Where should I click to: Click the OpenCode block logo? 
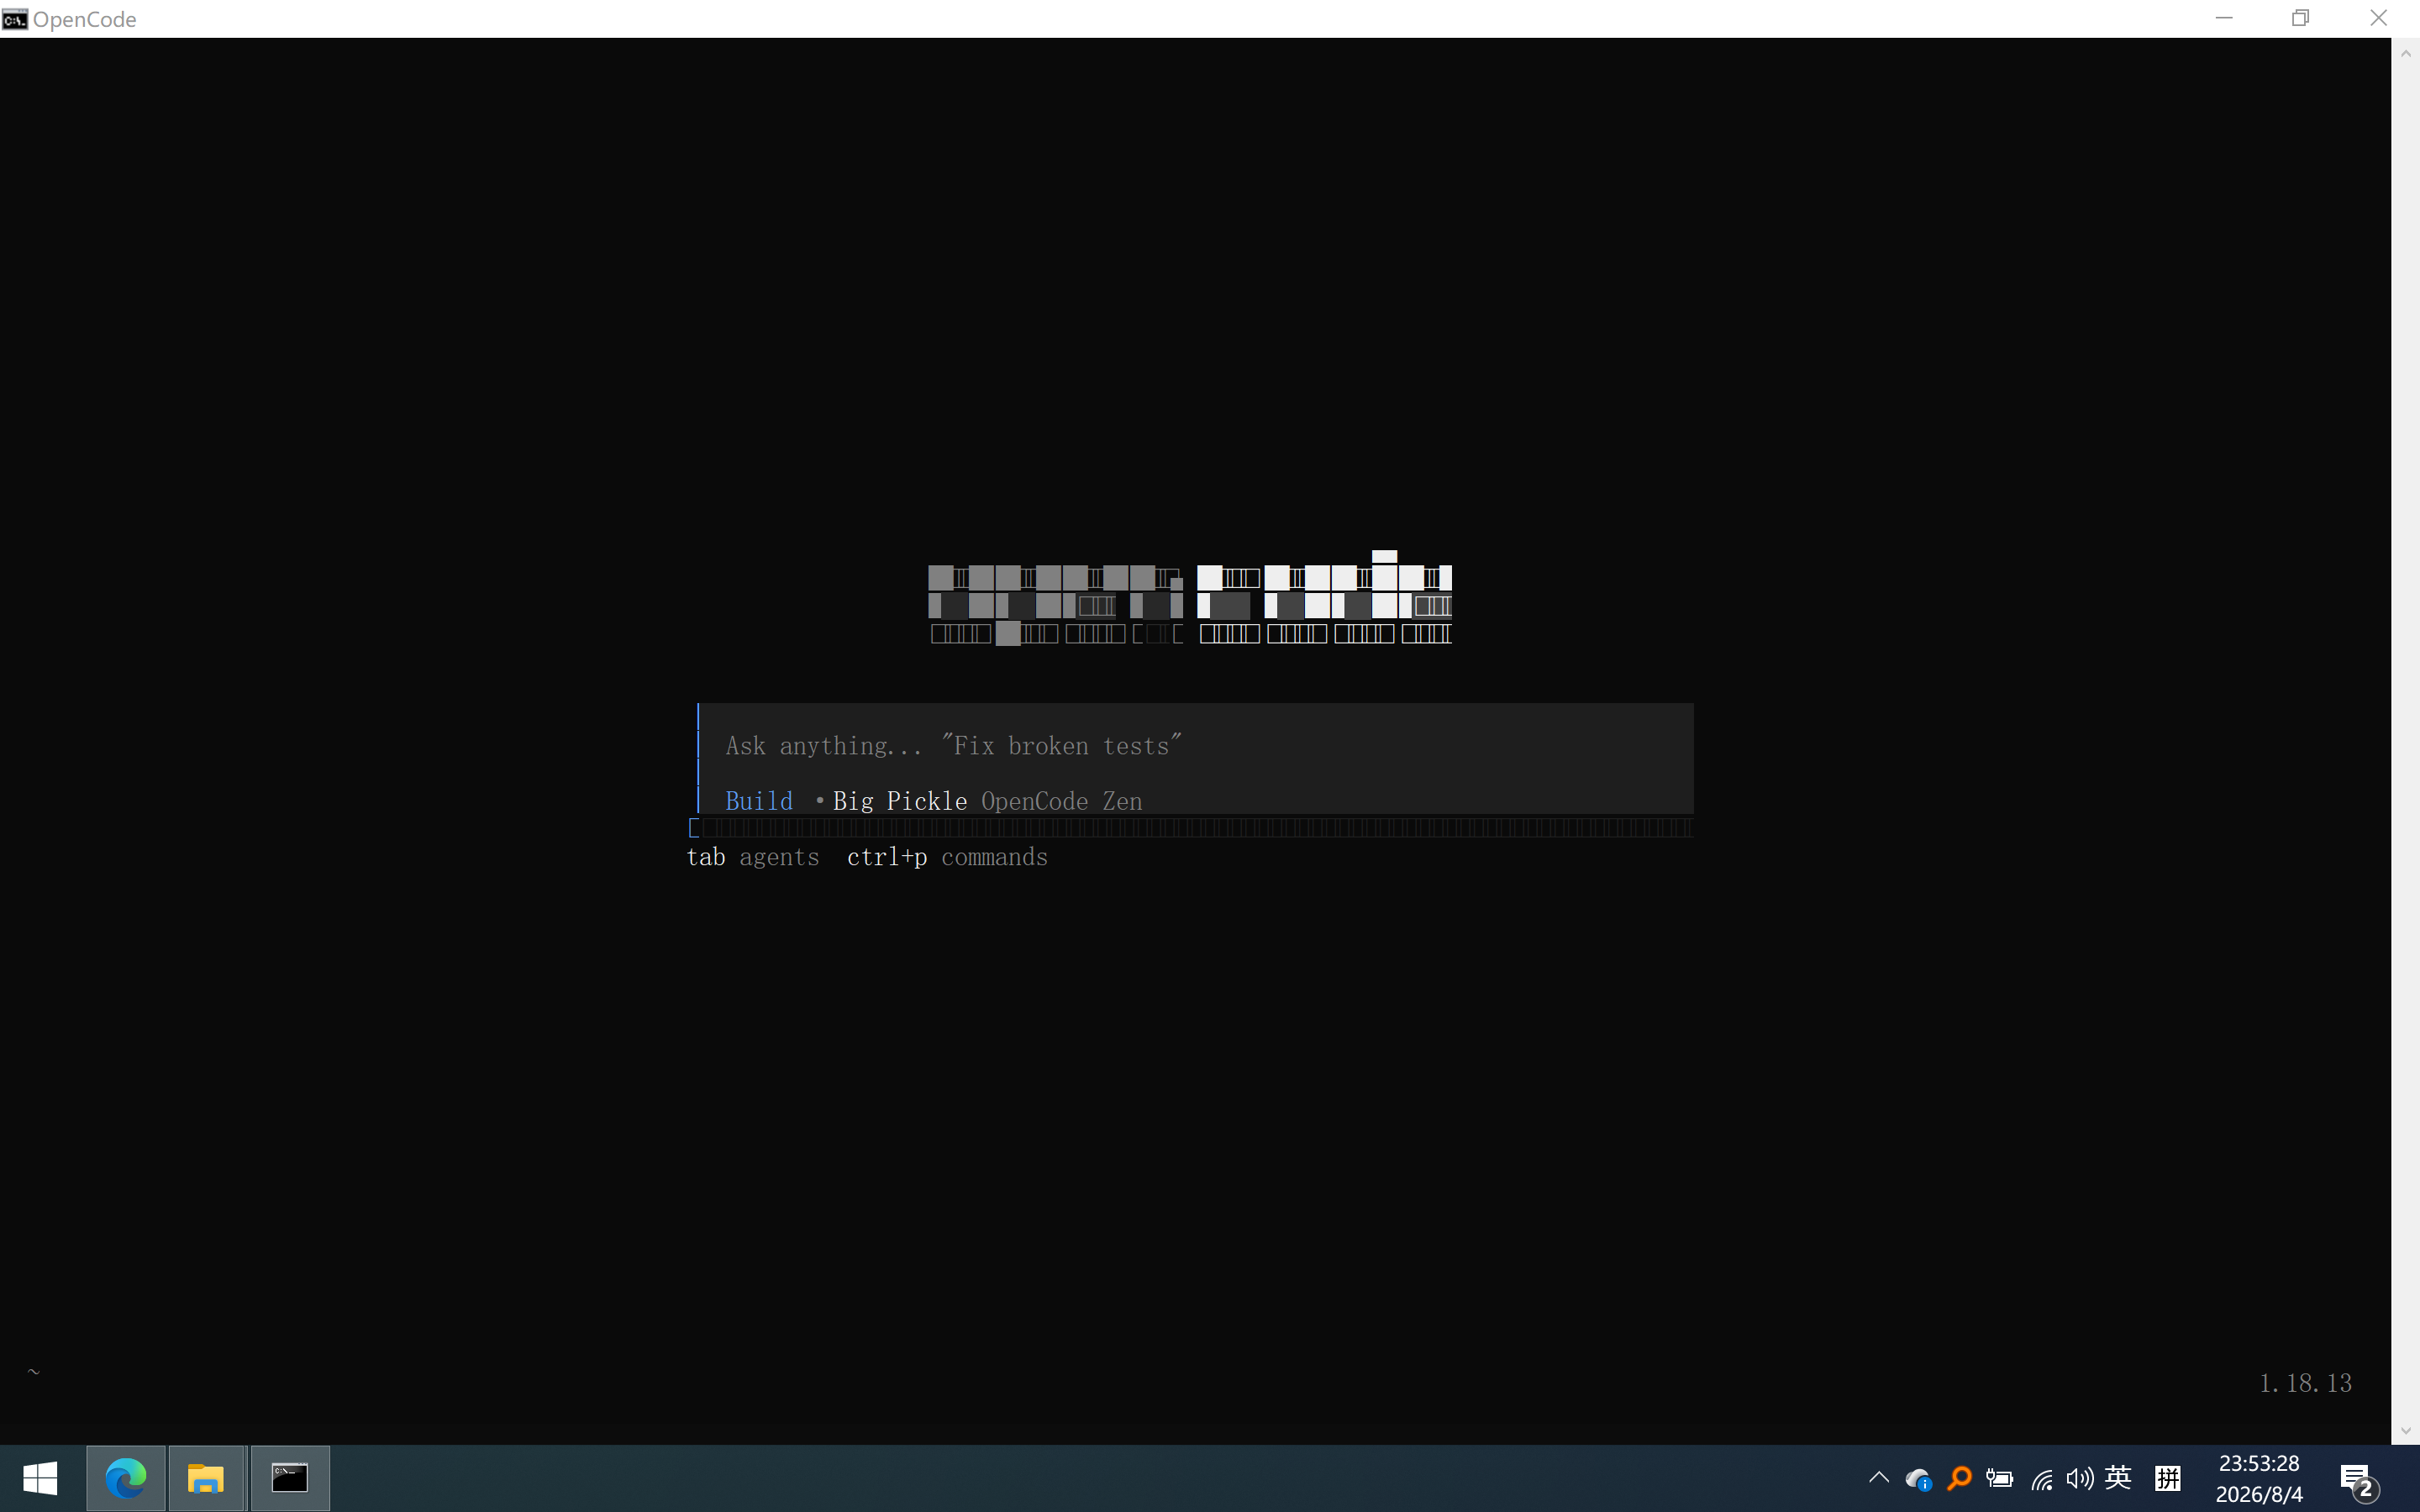[x=1190, y=598]
